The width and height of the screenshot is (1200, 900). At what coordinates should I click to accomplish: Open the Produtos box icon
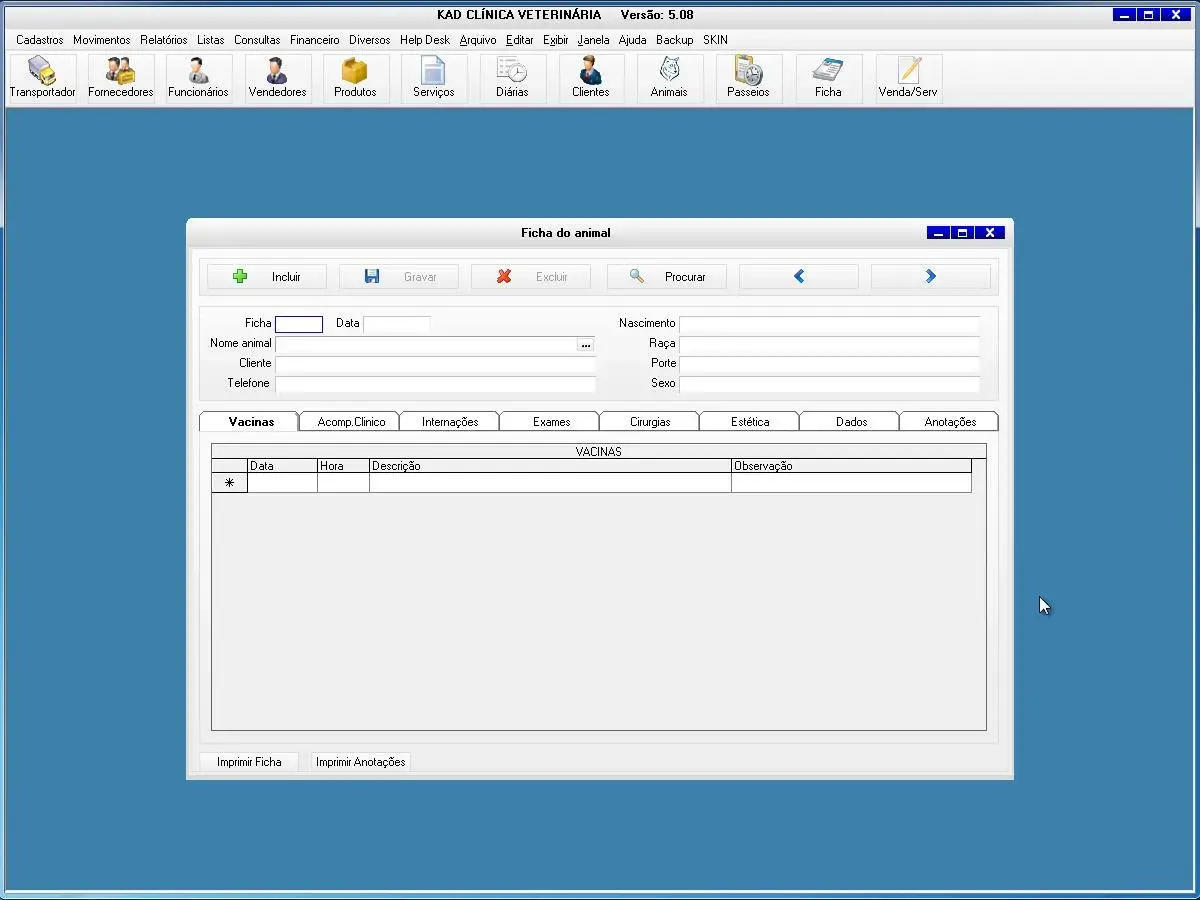pos(355,78)
